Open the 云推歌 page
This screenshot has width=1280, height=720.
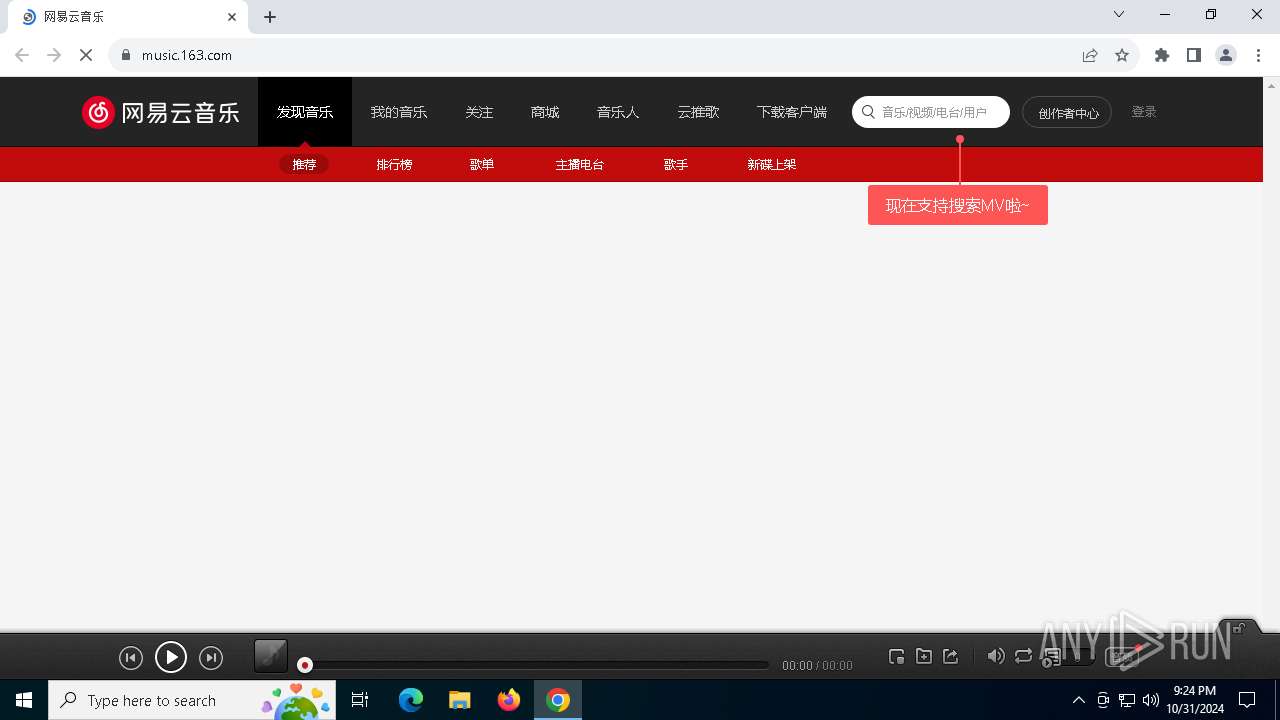click(x=698, y=112)
